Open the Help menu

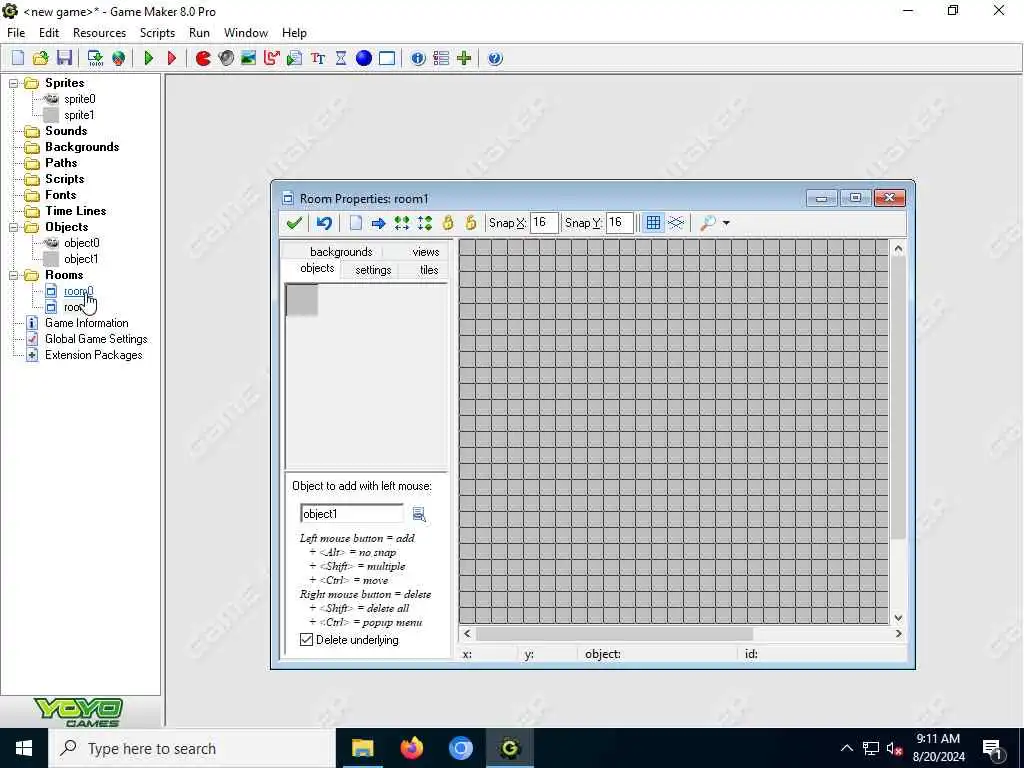(294, 33)
